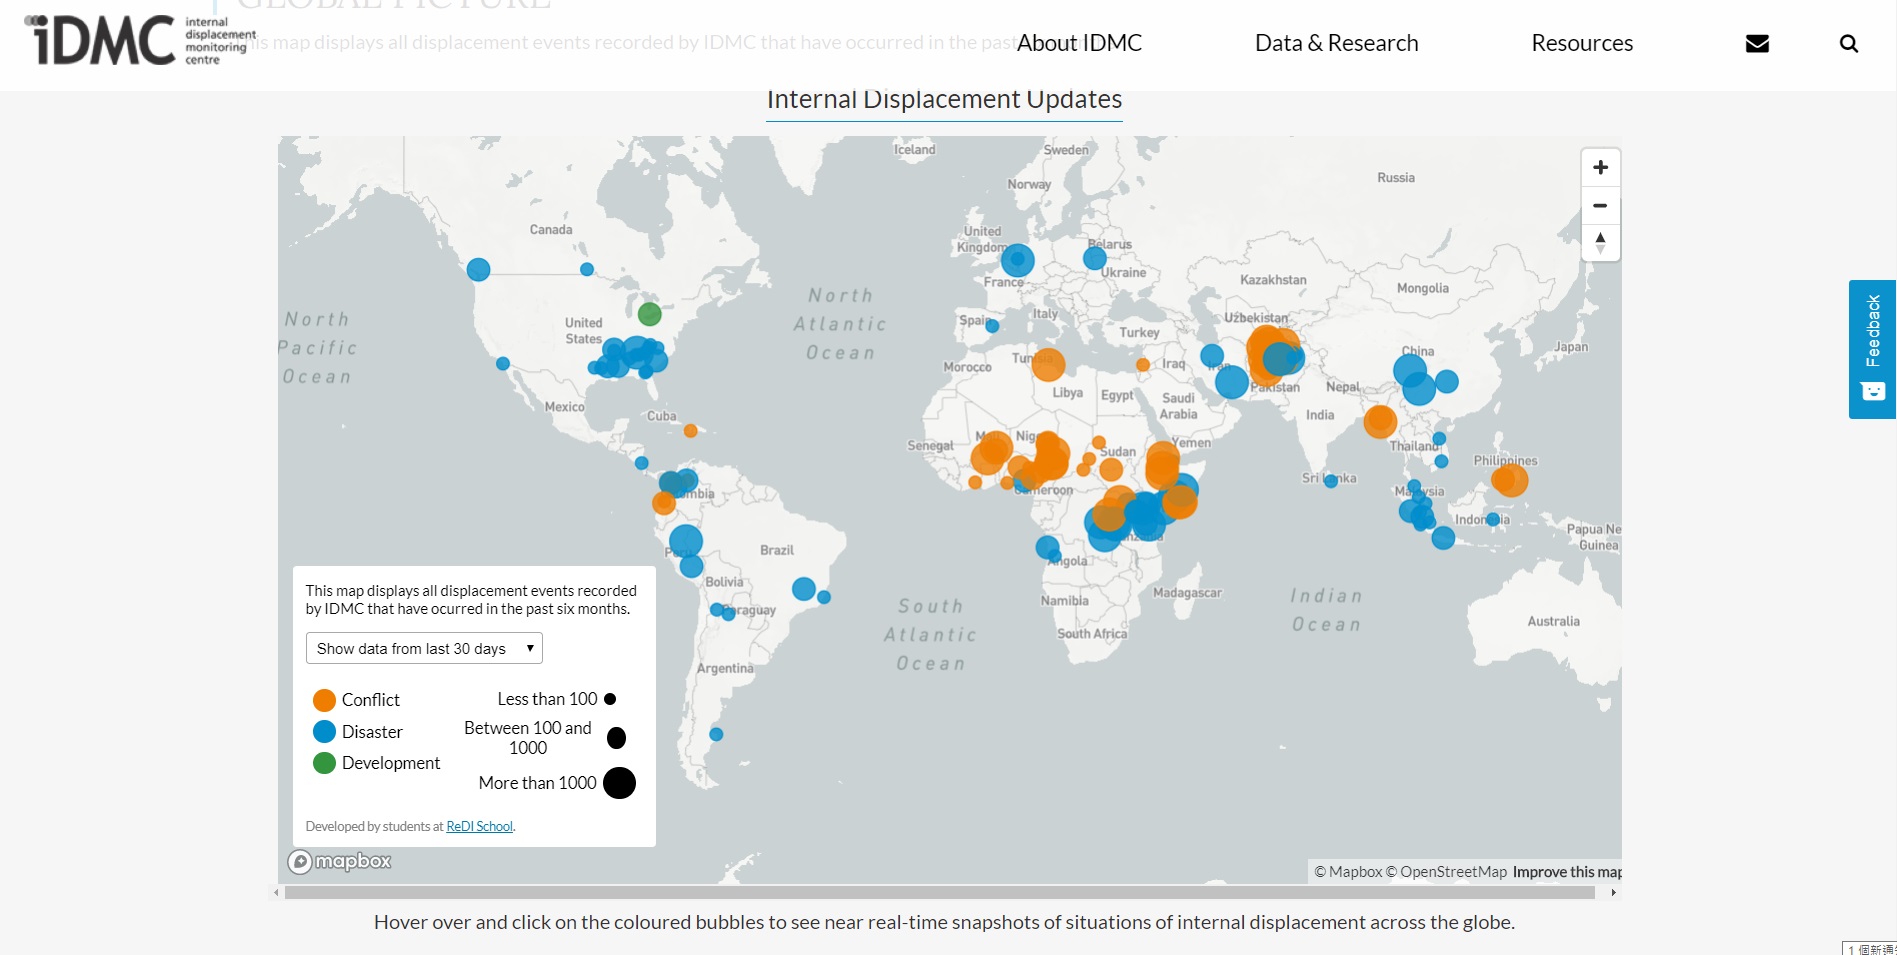
Task: Zoom out on the map
Action: tap(1600, 205)
